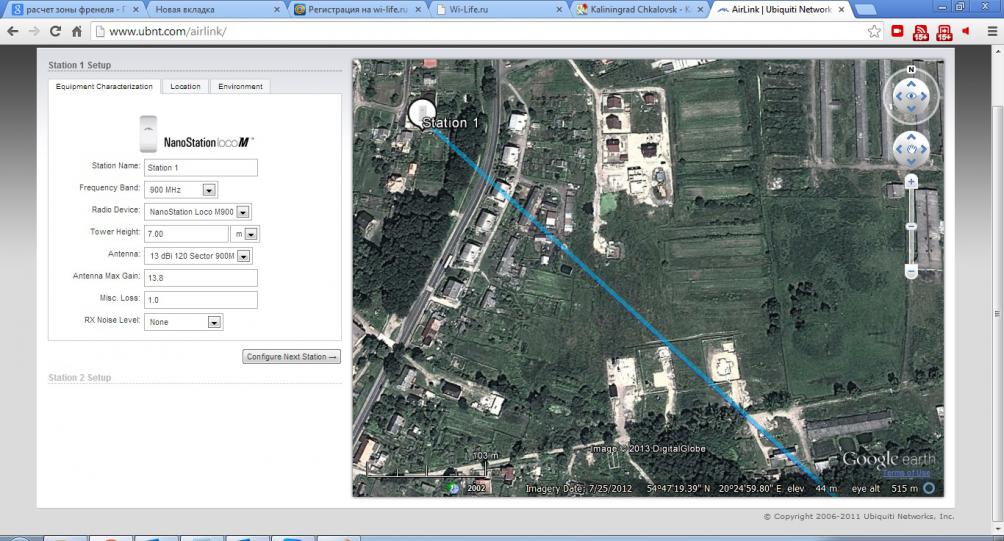Click the browser Back arrow
Image resolution: width=1004 pixels, height=541 pixels.
pyautogui.click(x=12, y=31)
